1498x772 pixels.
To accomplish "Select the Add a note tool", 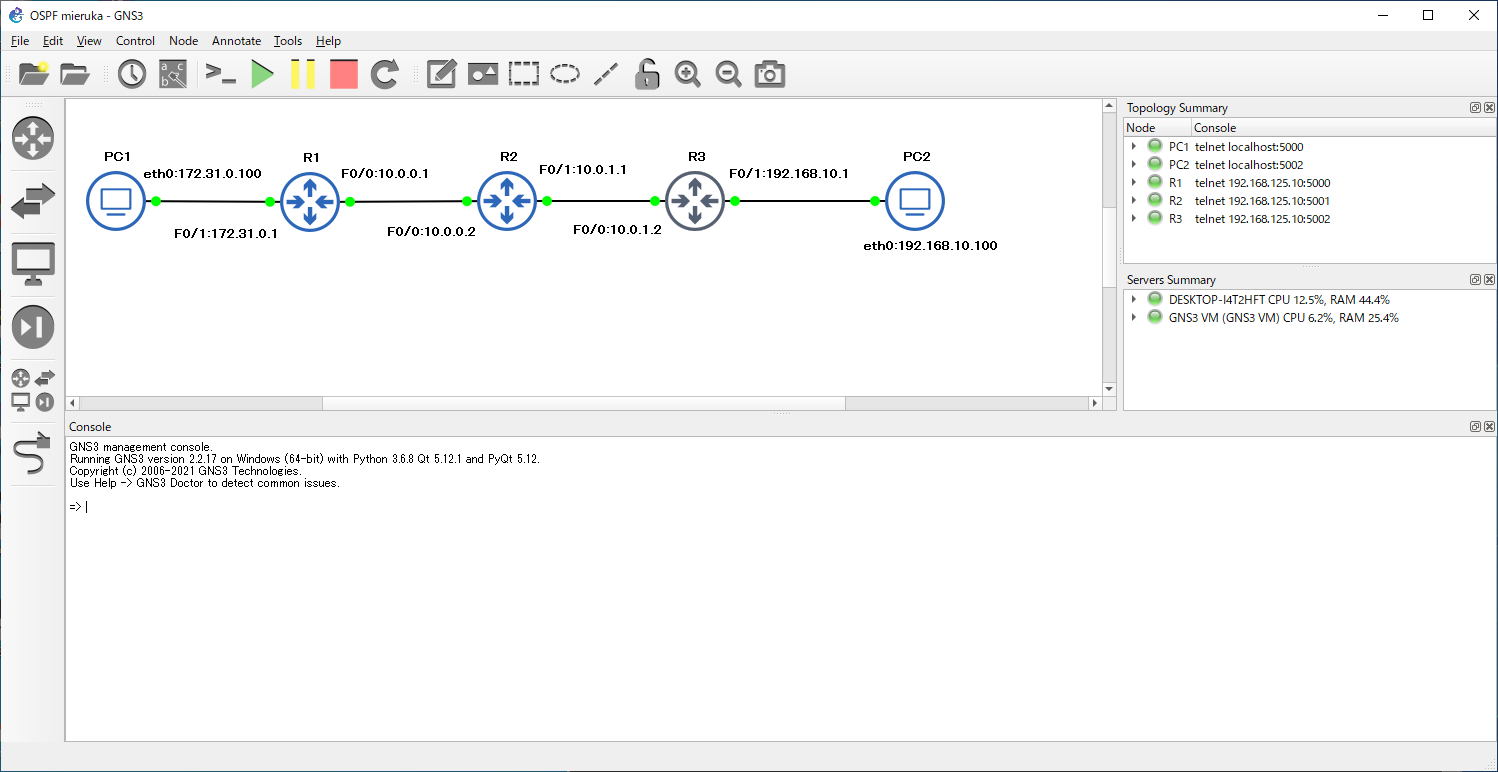I will click(441, 74).
